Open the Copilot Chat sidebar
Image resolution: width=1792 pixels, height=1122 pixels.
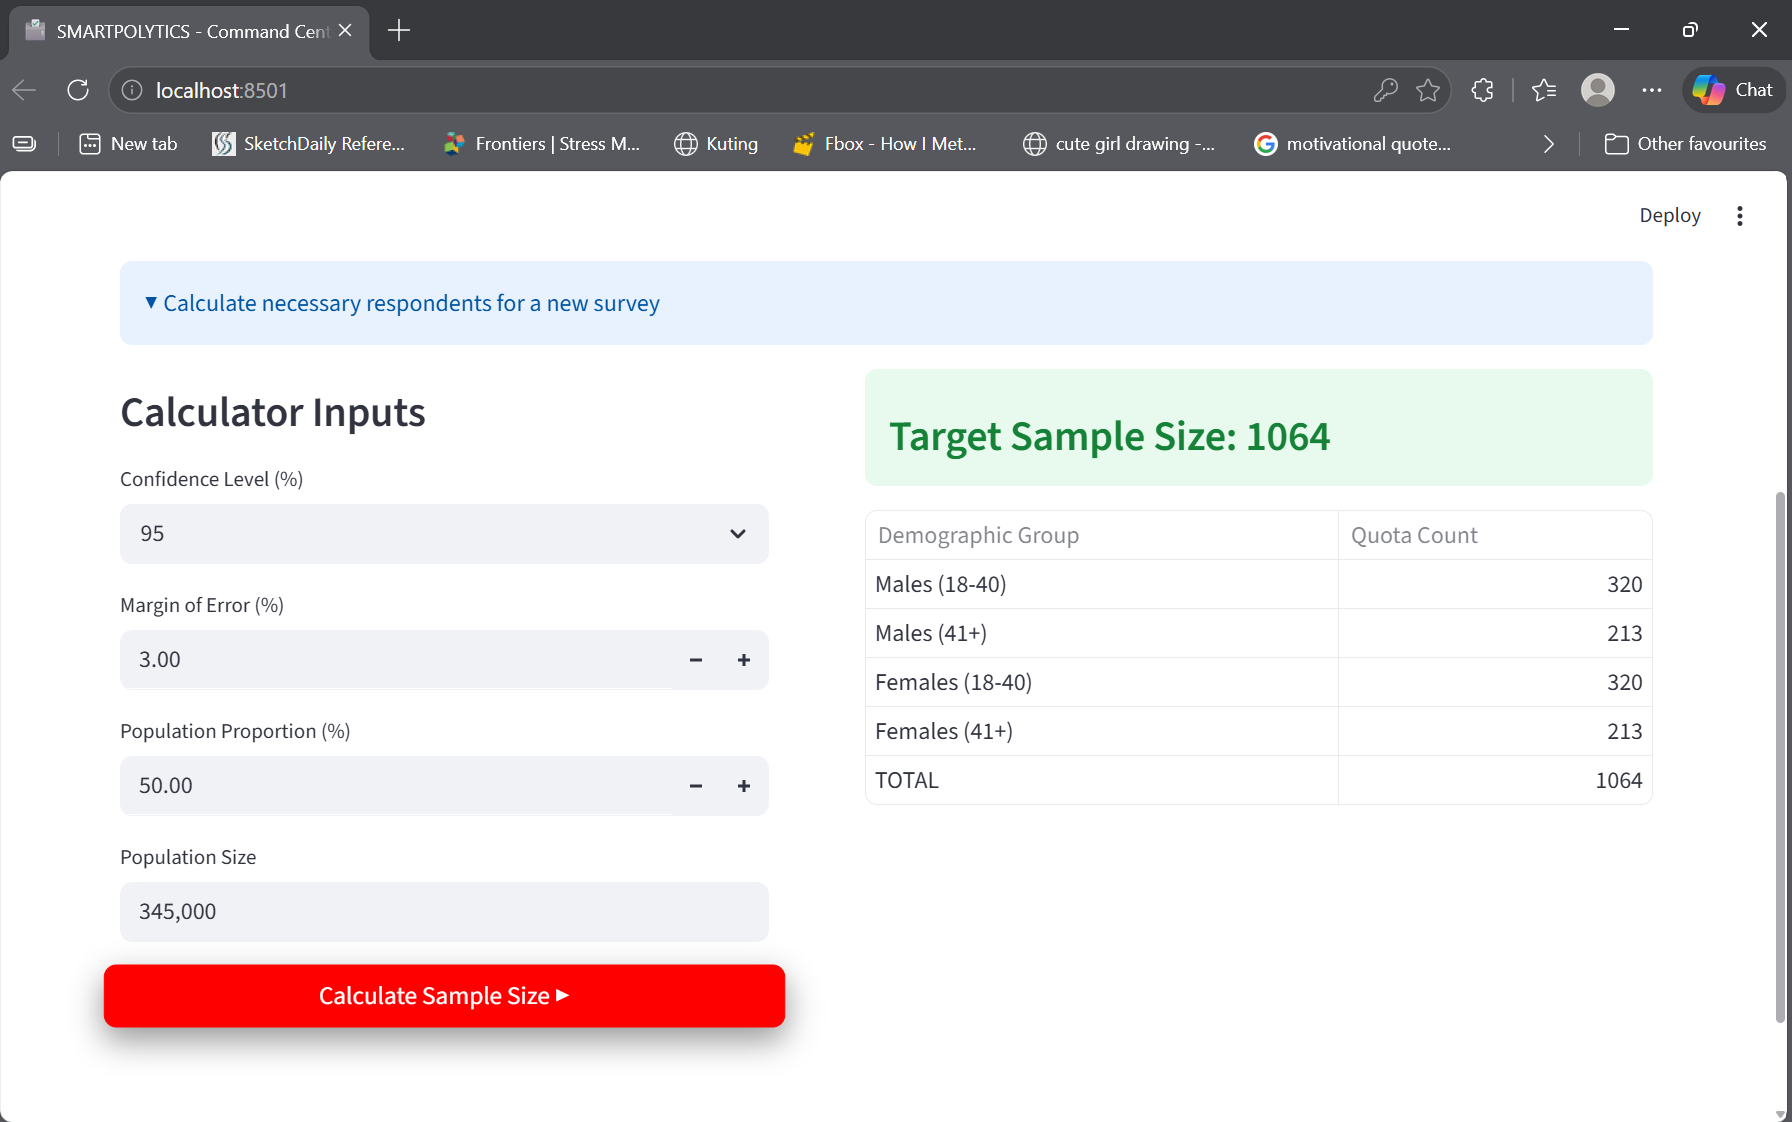pyautogui.click(x=1733, y=90)
